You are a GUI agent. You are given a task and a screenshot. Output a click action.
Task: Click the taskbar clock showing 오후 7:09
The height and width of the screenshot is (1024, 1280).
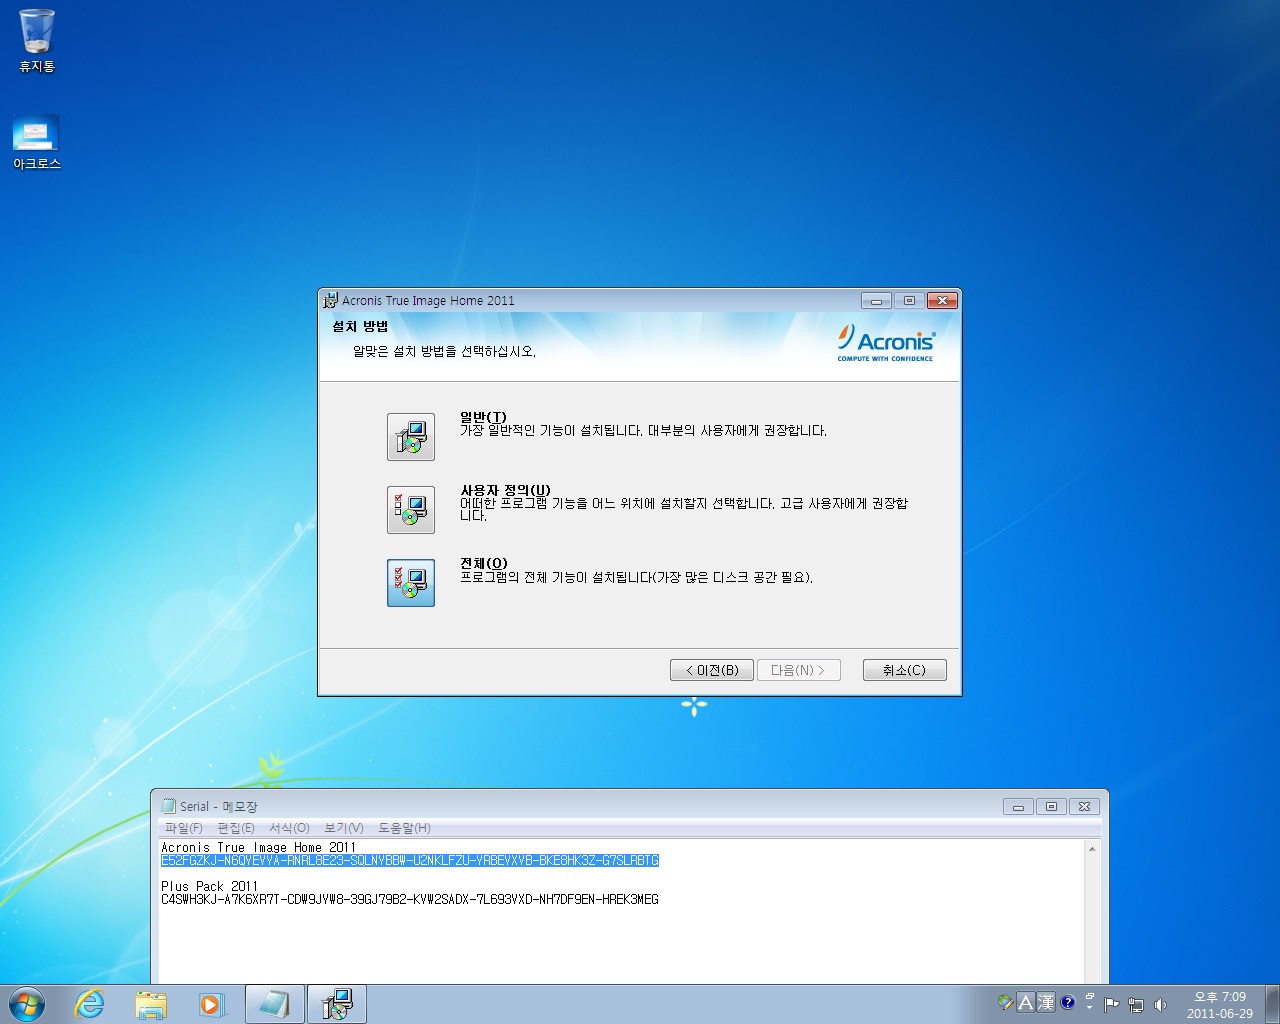click(1219, 1005)
